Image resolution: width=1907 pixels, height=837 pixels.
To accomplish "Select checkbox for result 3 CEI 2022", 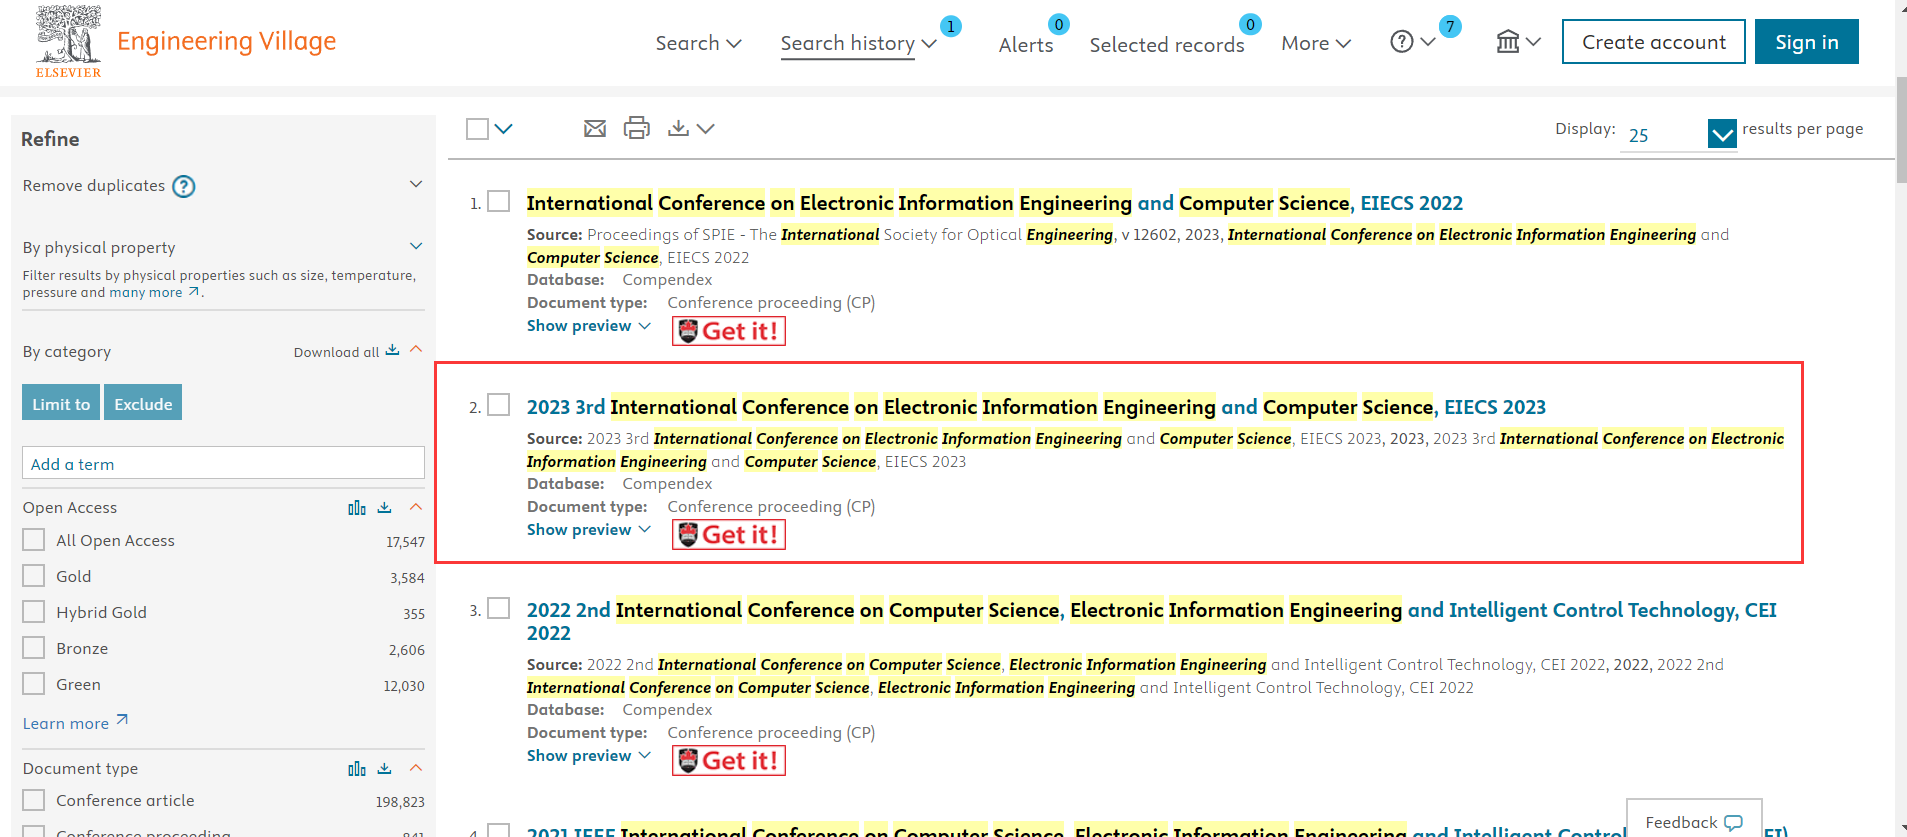I will click(499, 608).
